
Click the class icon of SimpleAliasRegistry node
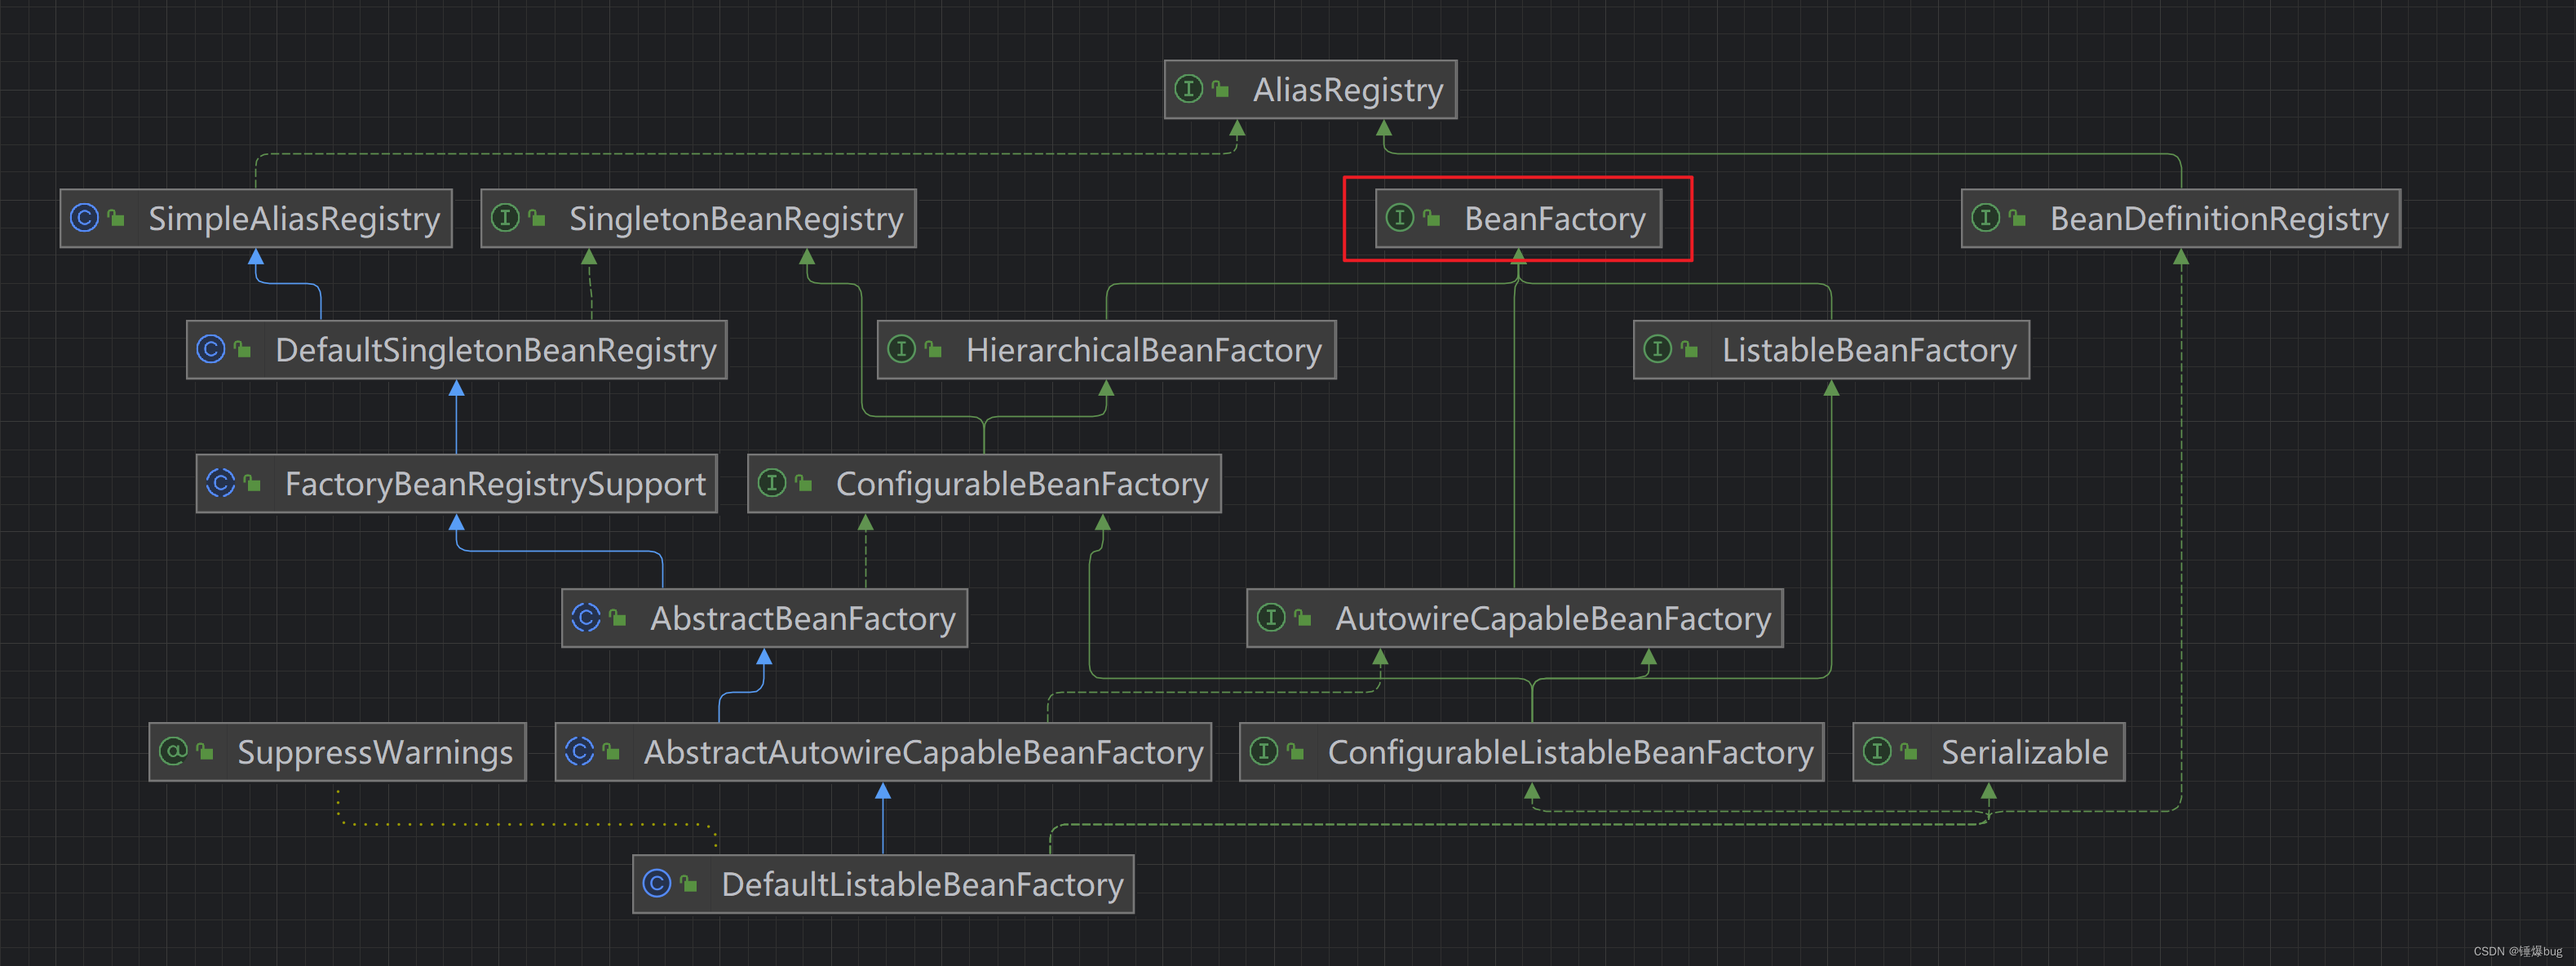click(84, 218)
